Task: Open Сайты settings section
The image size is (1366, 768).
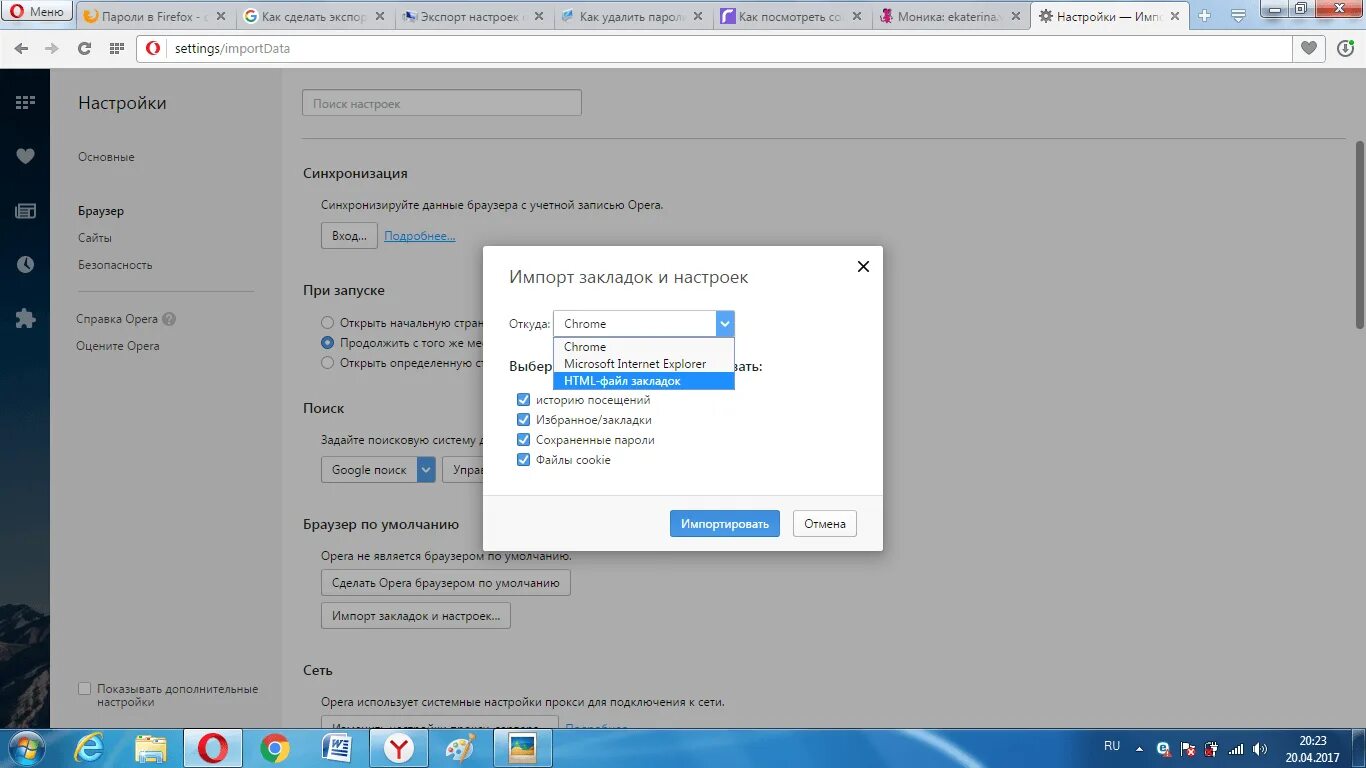Action: click(95, 238)
